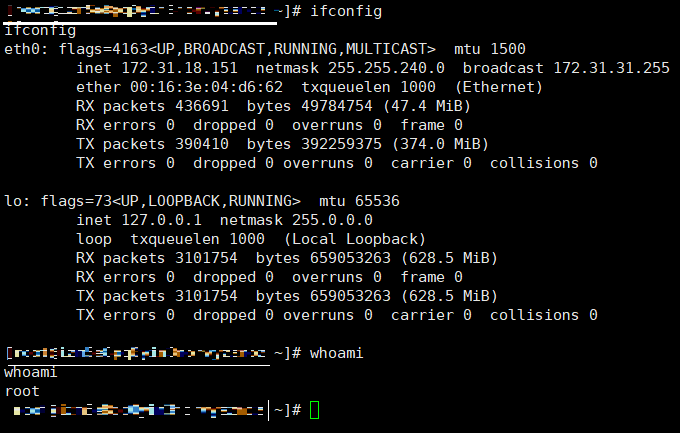Click the eth0 collisions 0 text

pyautogui.click(x=544, y=163)
